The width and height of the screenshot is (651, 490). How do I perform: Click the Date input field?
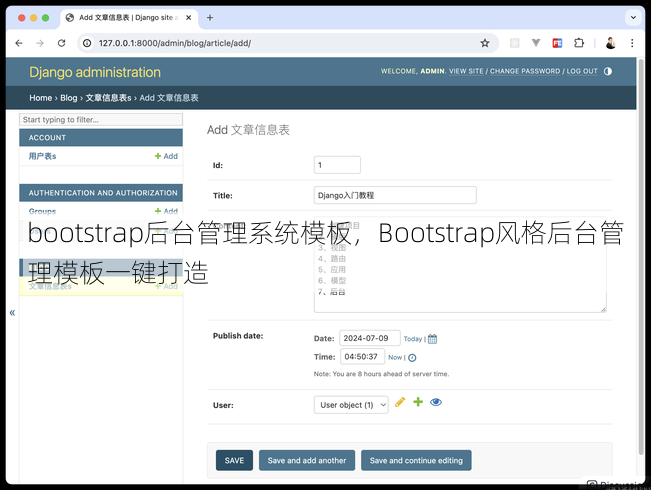[x=370, y=338]
